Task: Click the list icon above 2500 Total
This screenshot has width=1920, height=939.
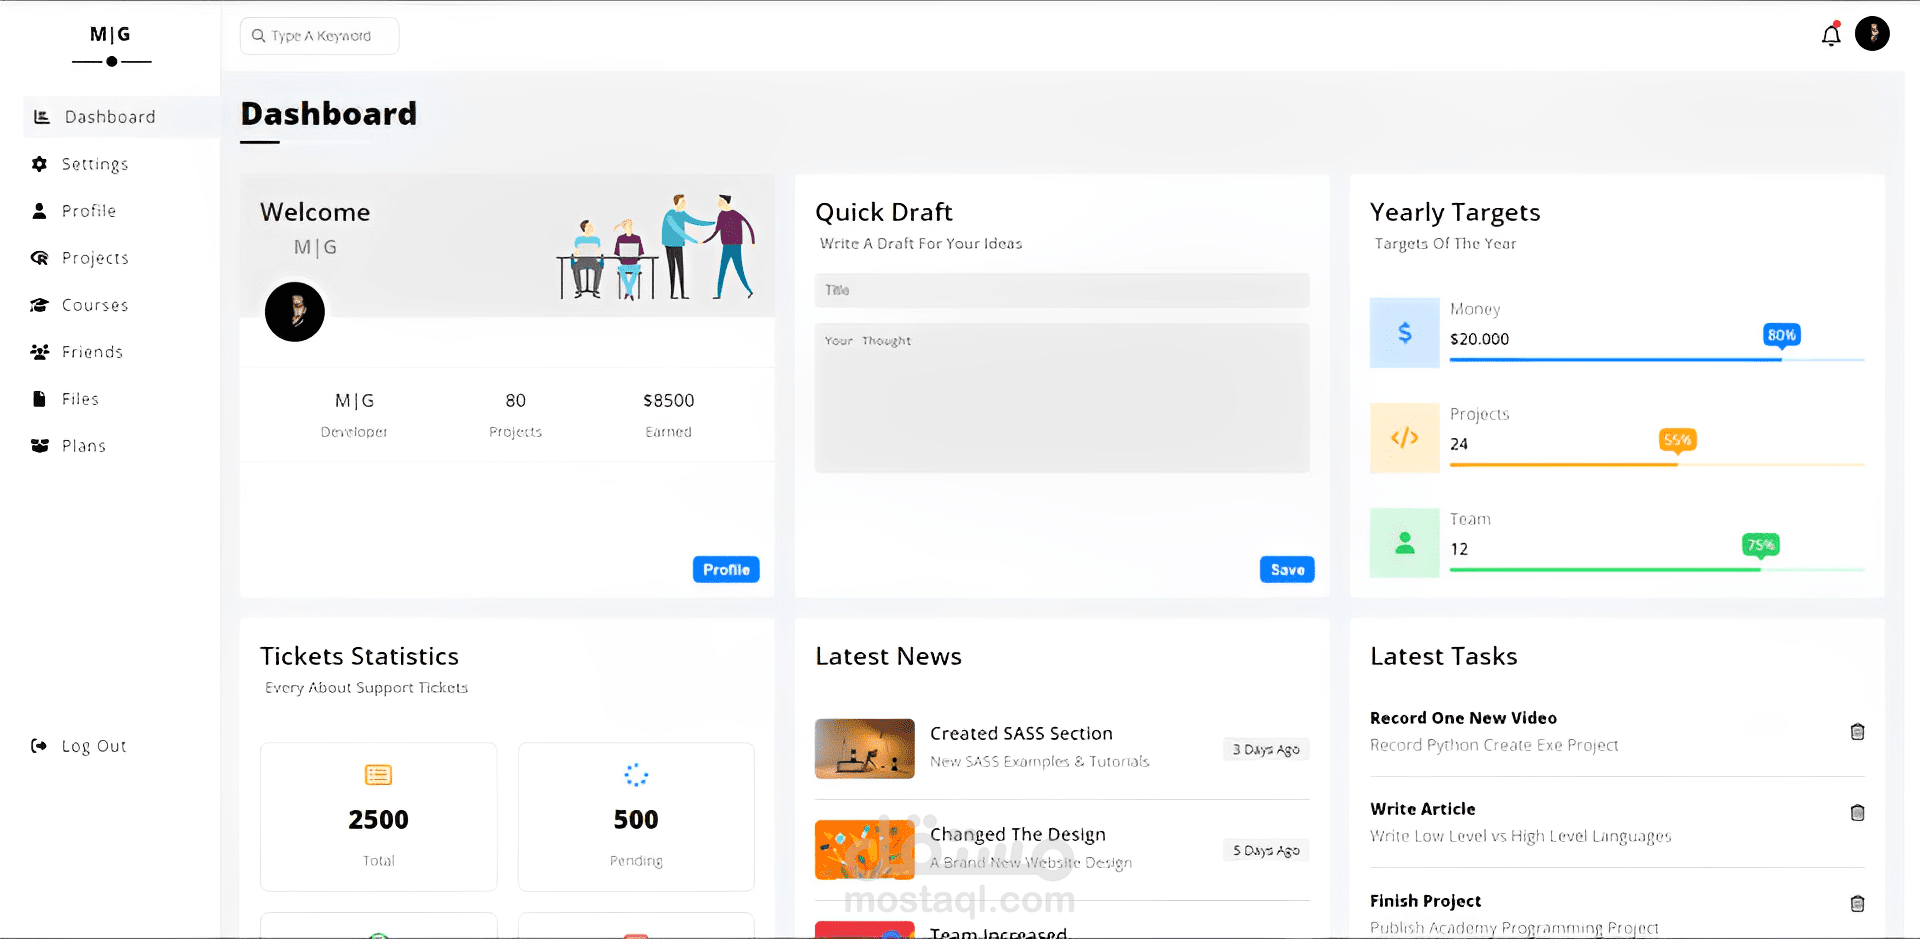Action: coord(378,775)
